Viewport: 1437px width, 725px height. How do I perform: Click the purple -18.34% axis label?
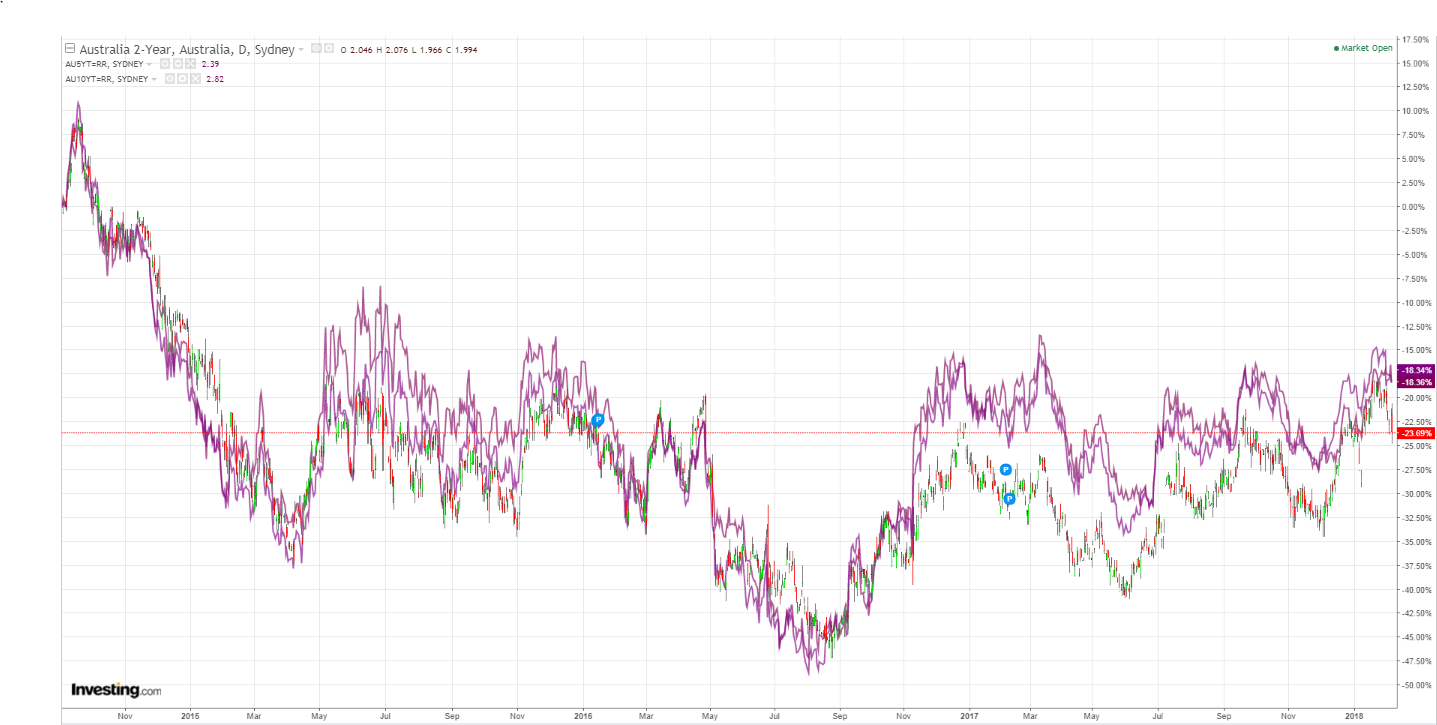[x=1416, y=371]
